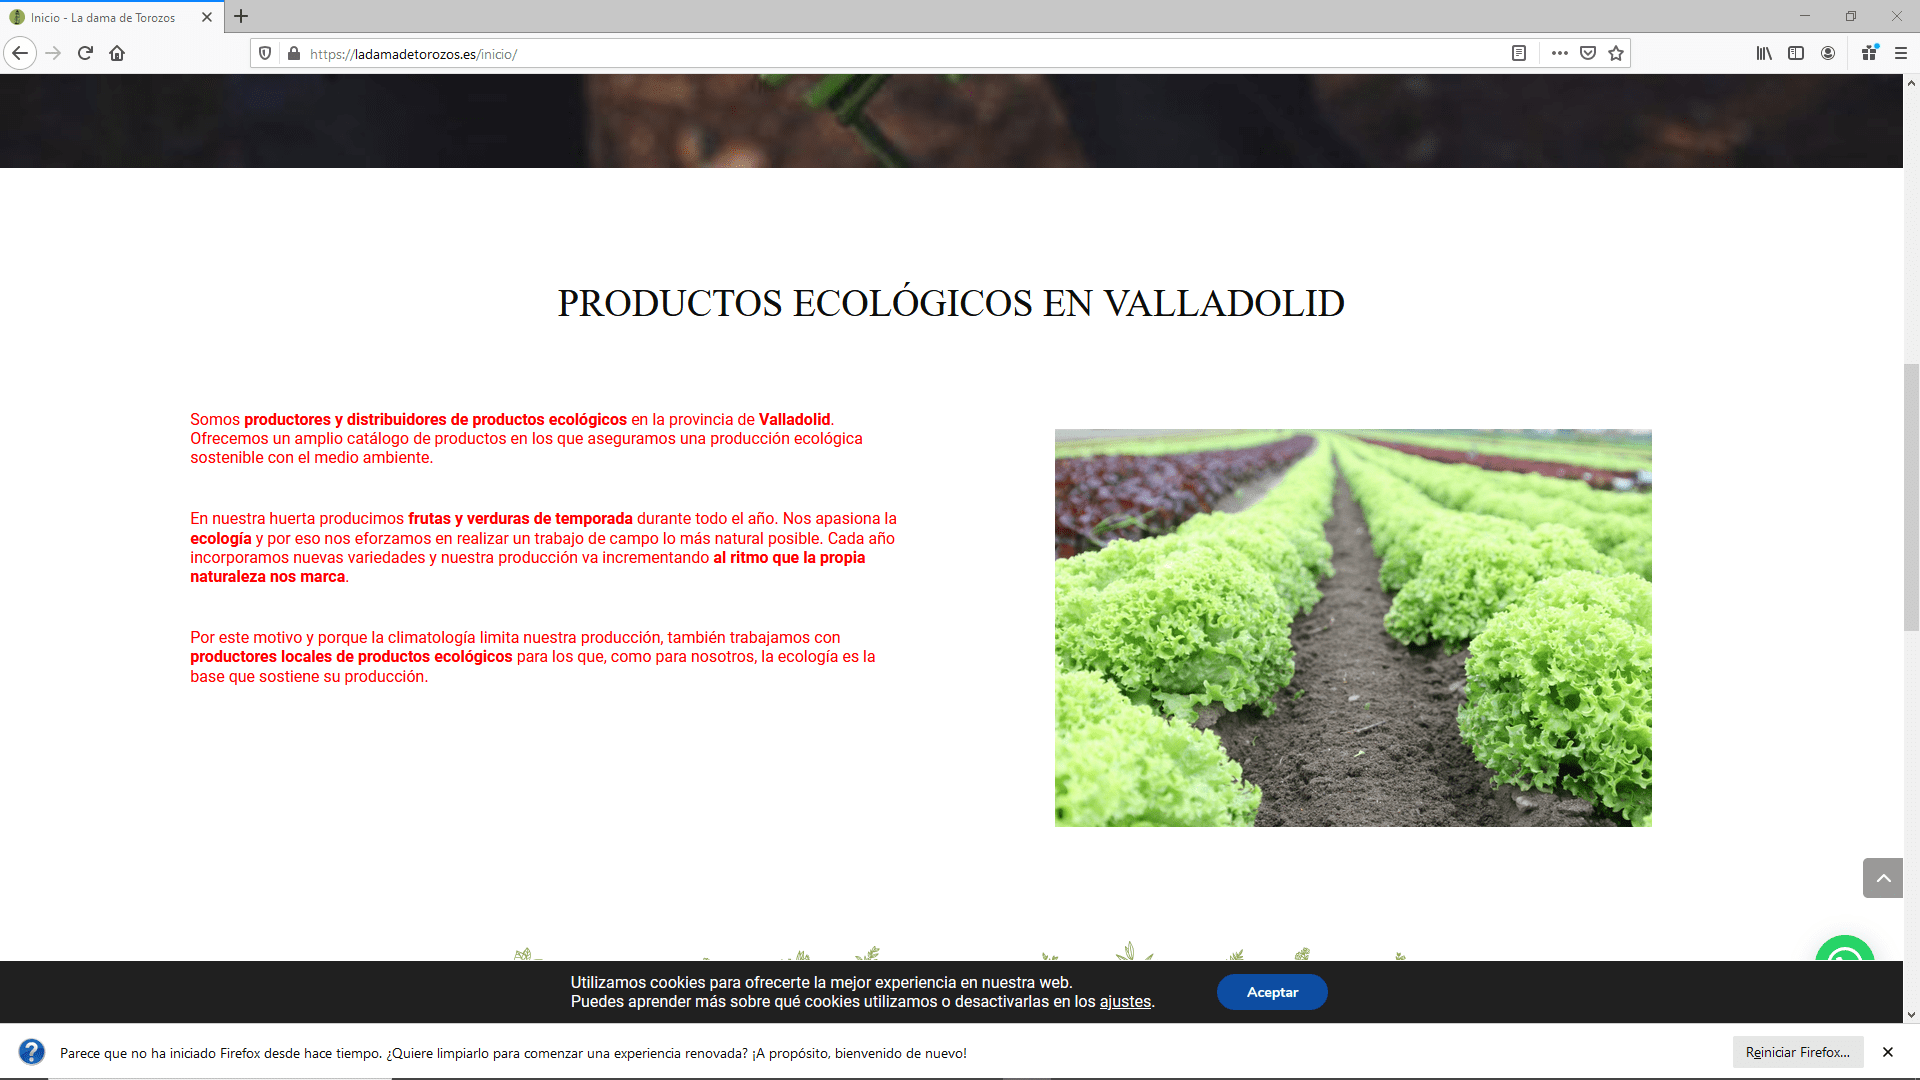
Task: Select the Inicio - La dama de Torozos tab
Action: (111, 17)
